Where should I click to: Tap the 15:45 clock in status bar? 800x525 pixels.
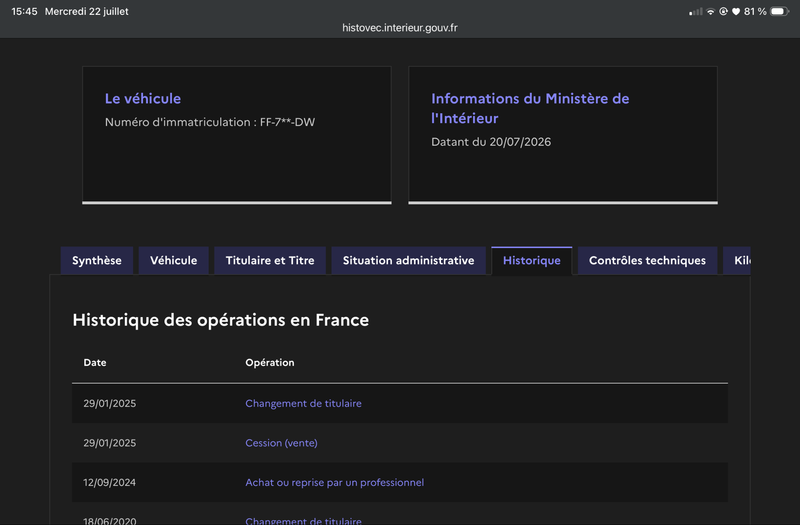(x=24, y=11)
